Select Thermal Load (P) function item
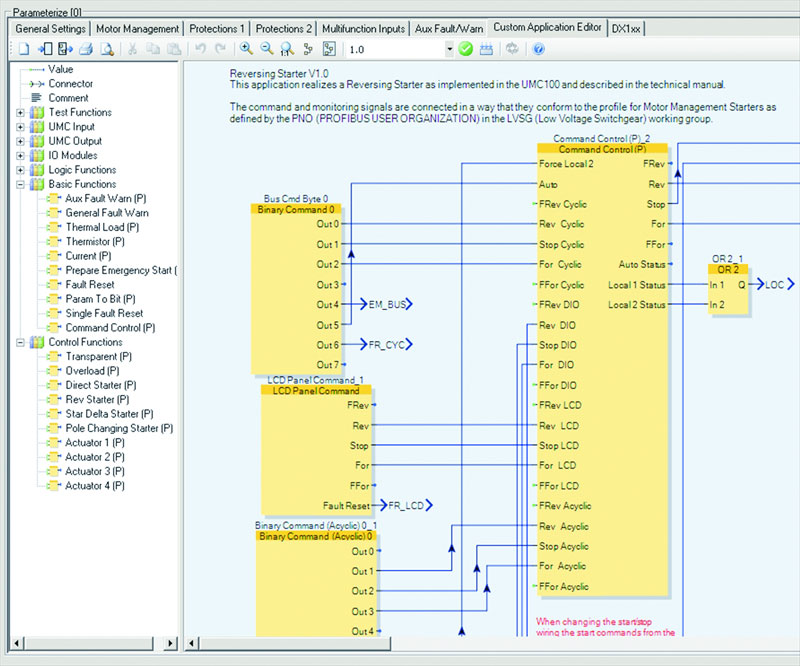 (x=102, y=228)
